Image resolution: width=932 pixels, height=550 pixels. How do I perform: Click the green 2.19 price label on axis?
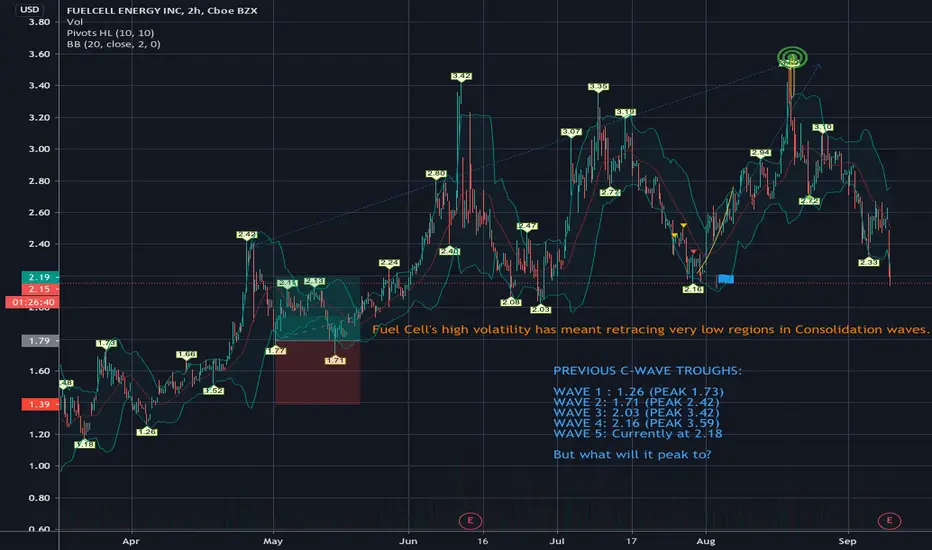click(x=40, y=277)
